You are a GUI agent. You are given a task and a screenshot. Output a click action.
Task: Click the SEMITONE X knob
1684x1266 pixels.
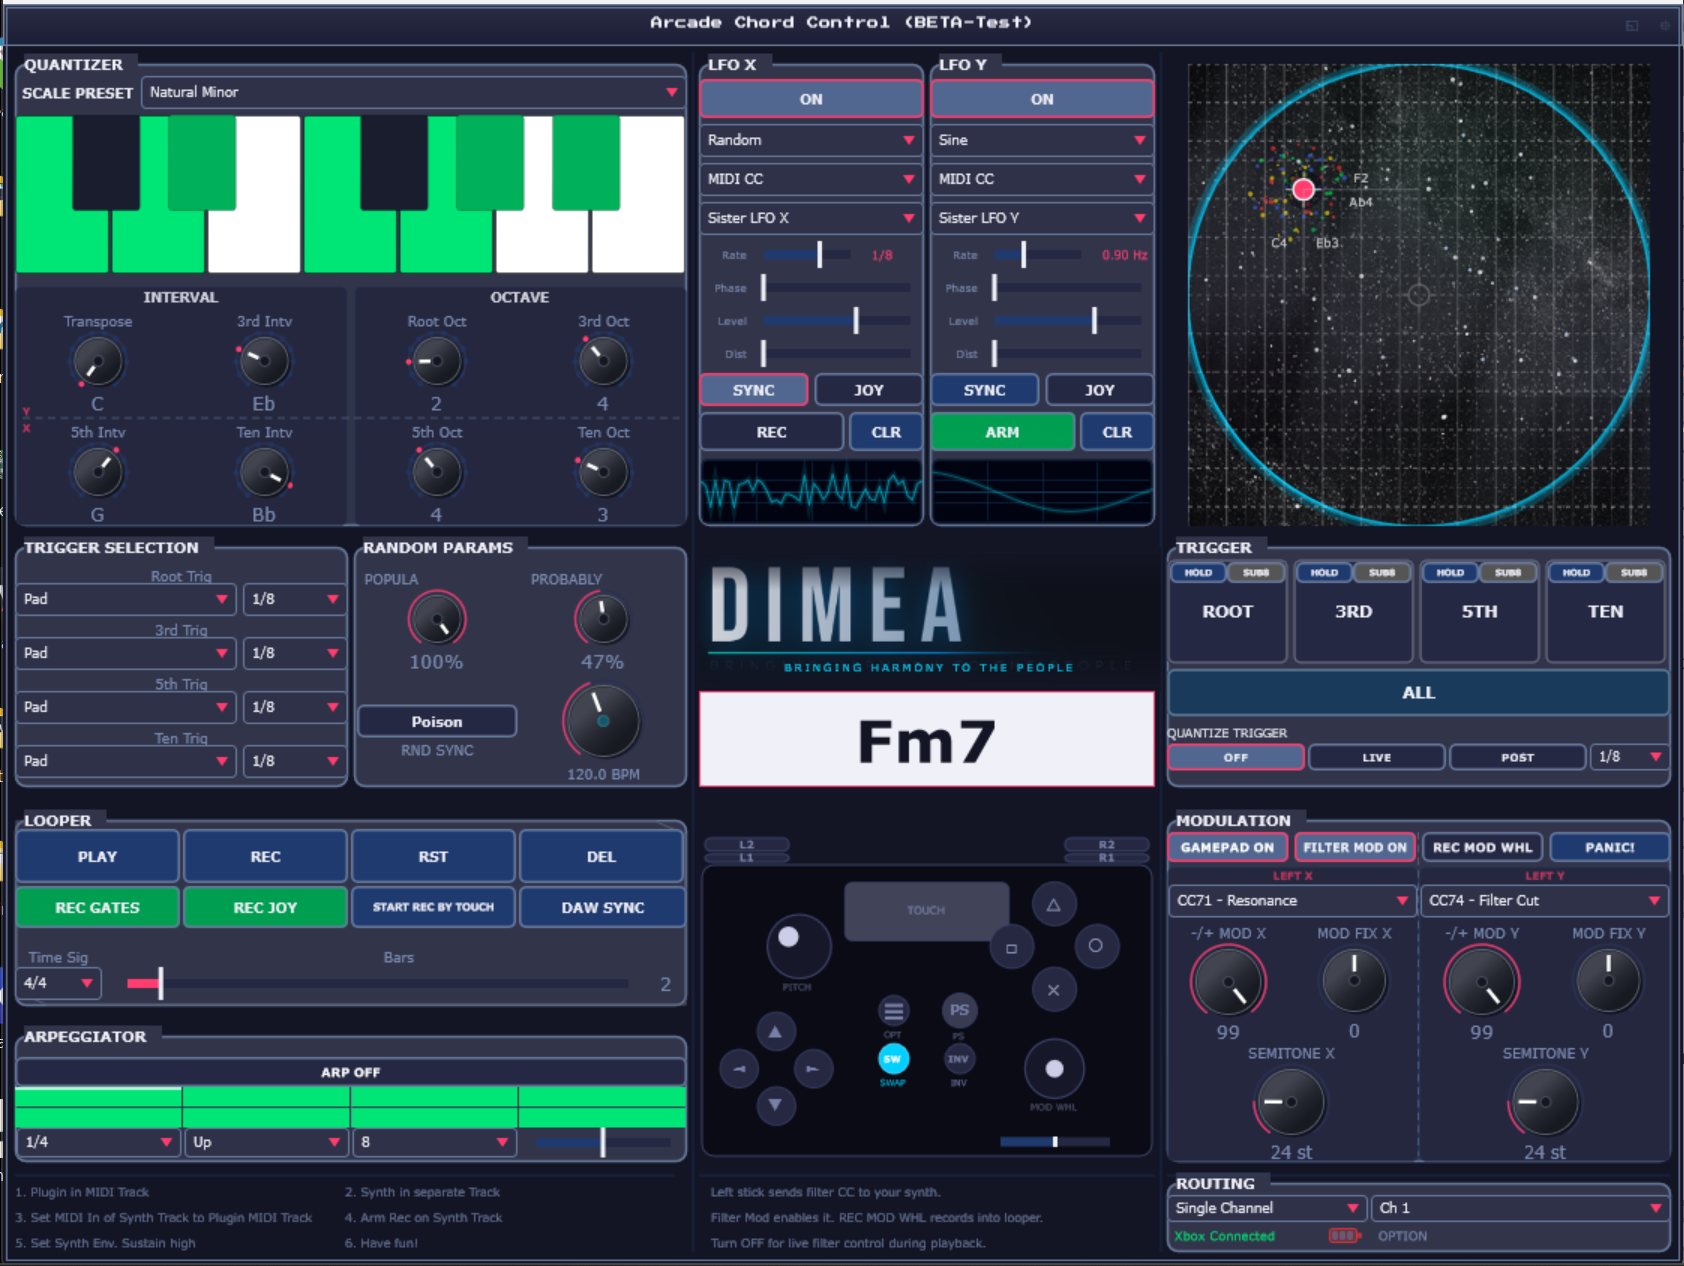pos(1290,1102)
